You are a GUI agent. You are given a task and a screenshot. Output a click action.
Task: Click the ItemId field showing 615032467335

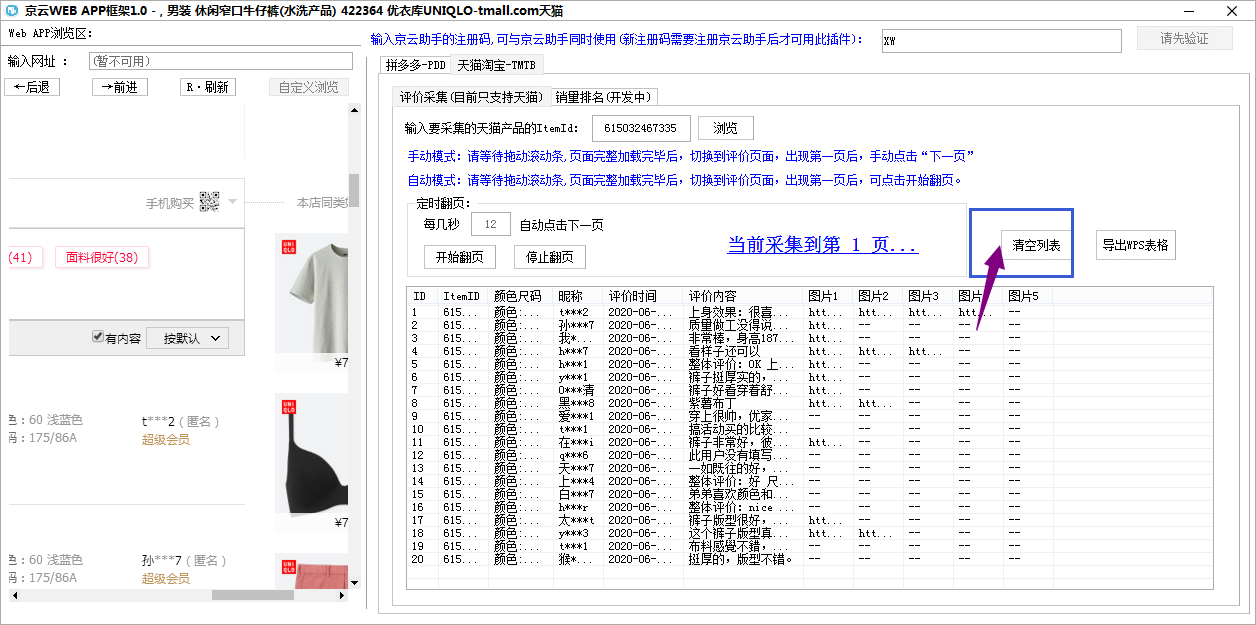pyautogui.click(x=641, y=128)
